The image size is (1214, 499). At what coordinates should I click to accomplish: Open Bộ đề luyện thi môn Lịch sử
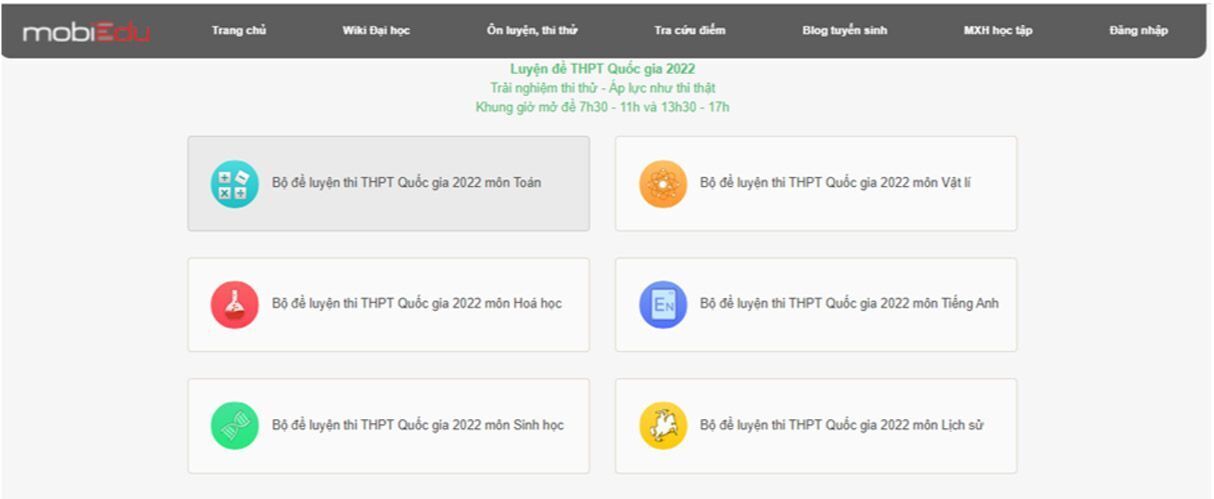pos(816,426)
